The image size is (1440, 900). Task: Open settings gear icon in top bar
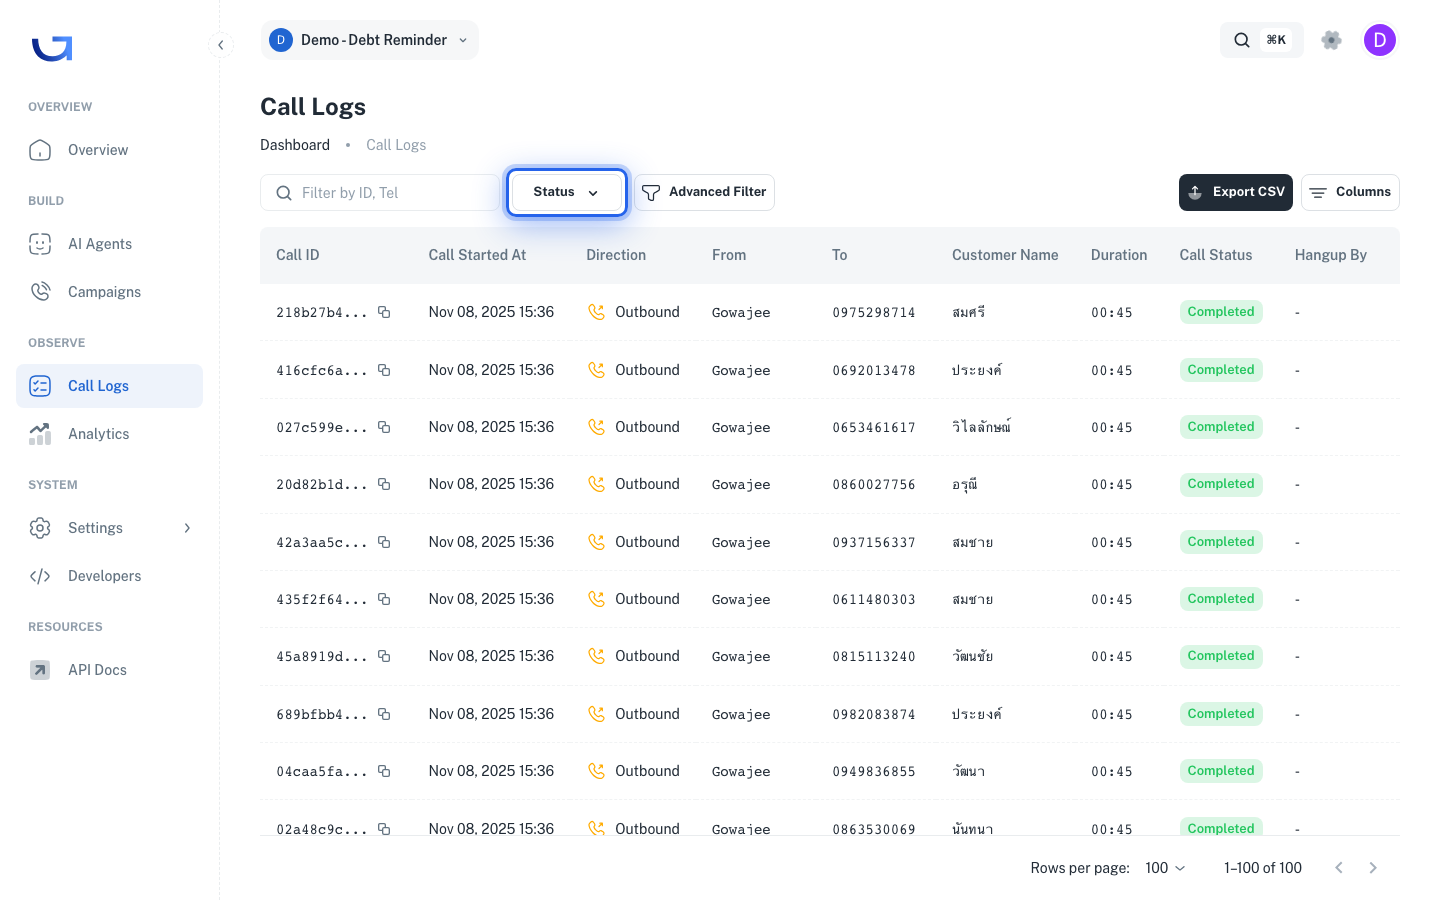point(1331,40)
